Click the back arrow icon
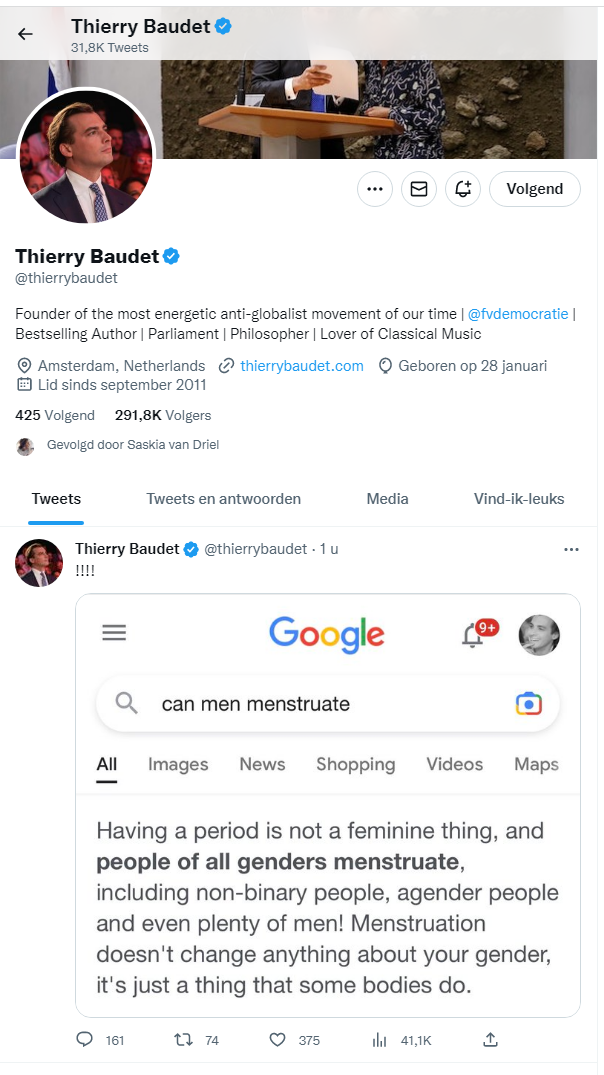The image size is (604, 1075). coord(25,34)
